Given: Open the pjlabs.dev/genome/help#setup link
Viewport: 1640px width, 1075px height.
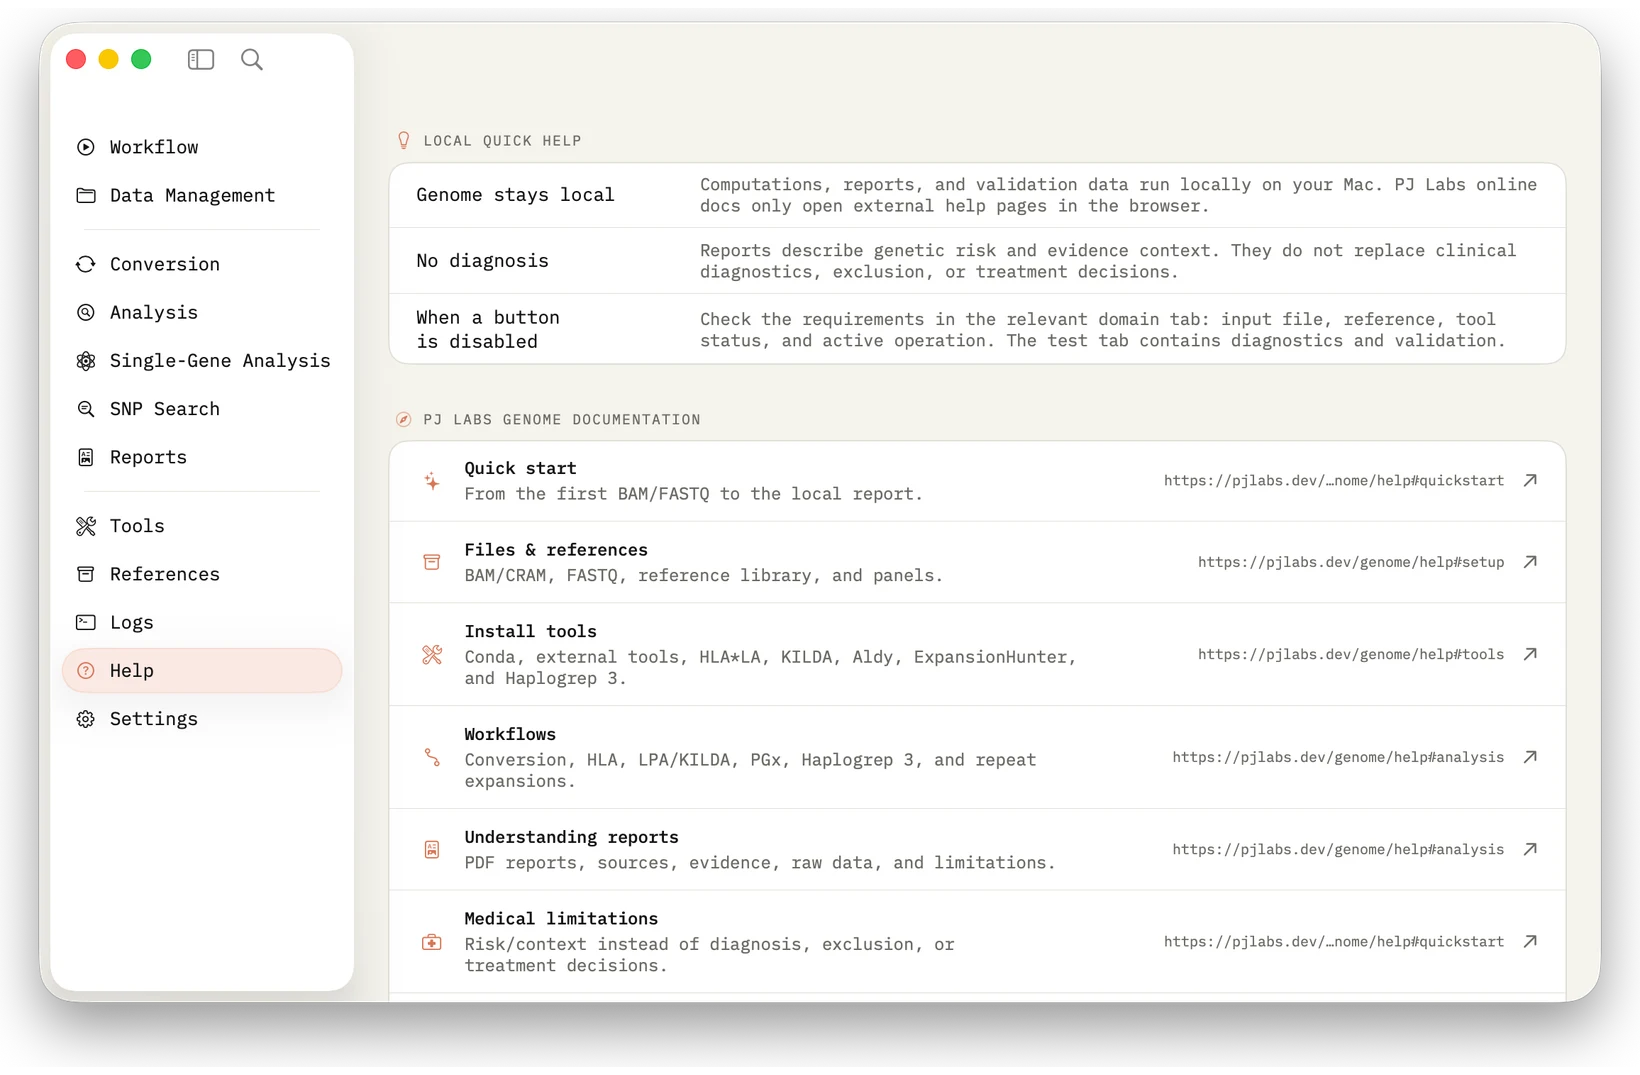Looking at the screenshot, I should coord(1351,562).
